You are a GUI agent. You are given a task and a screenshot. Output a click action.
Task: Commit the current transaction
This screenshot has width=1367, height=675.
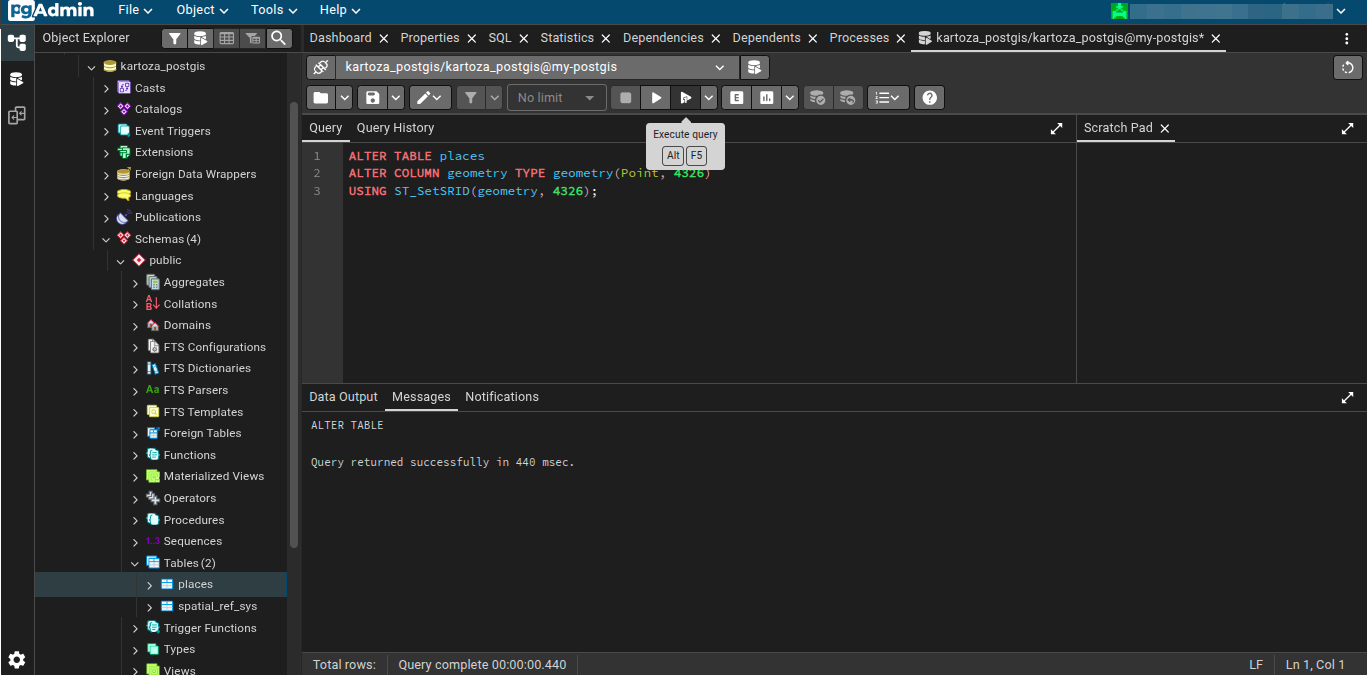point(817,97)
